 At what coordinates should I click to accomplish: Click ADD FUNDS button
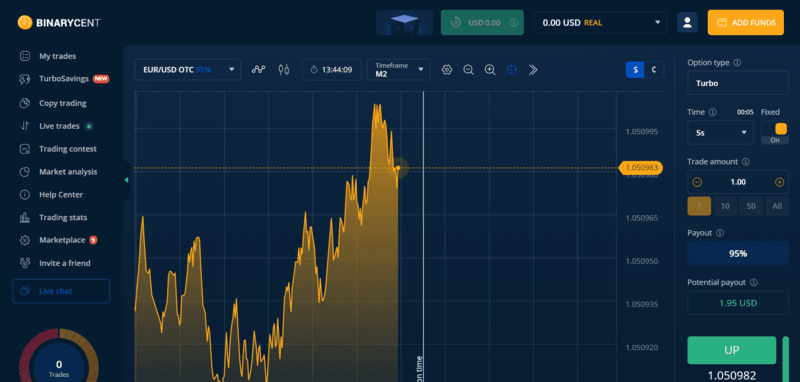pos(745,22)
